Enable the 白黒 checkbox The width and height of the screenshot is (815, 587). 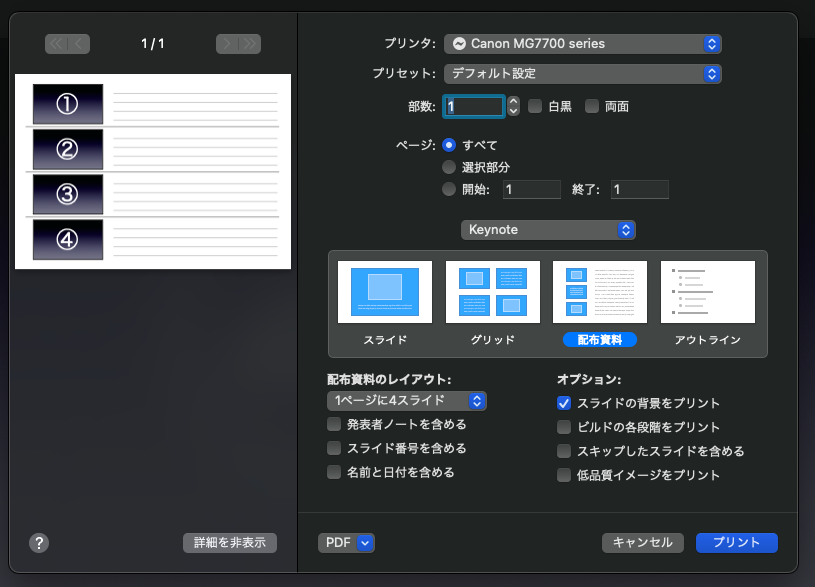(535, 106)
